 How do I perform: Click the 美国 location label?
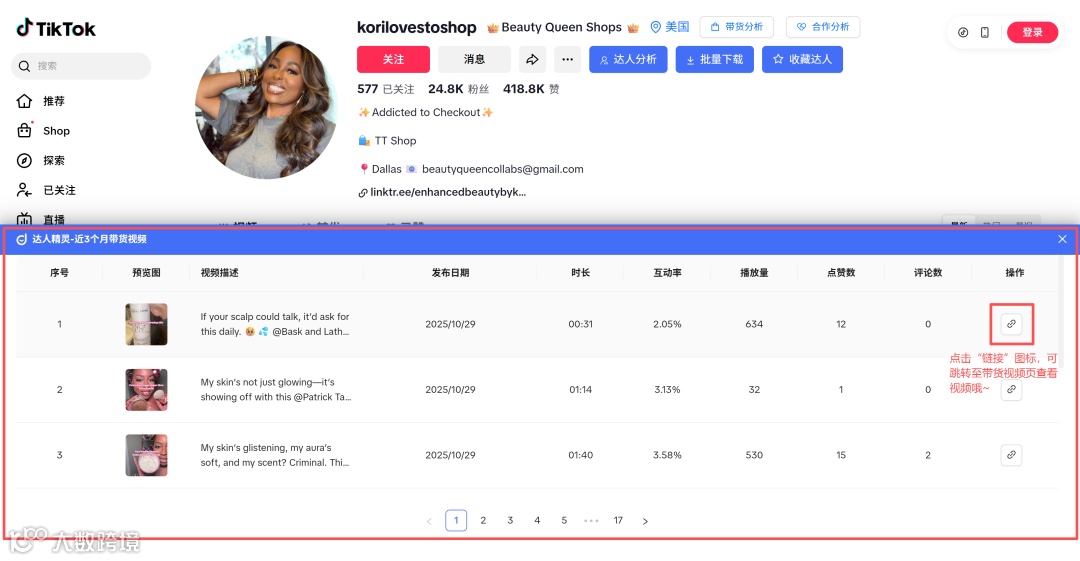point(670,27)
